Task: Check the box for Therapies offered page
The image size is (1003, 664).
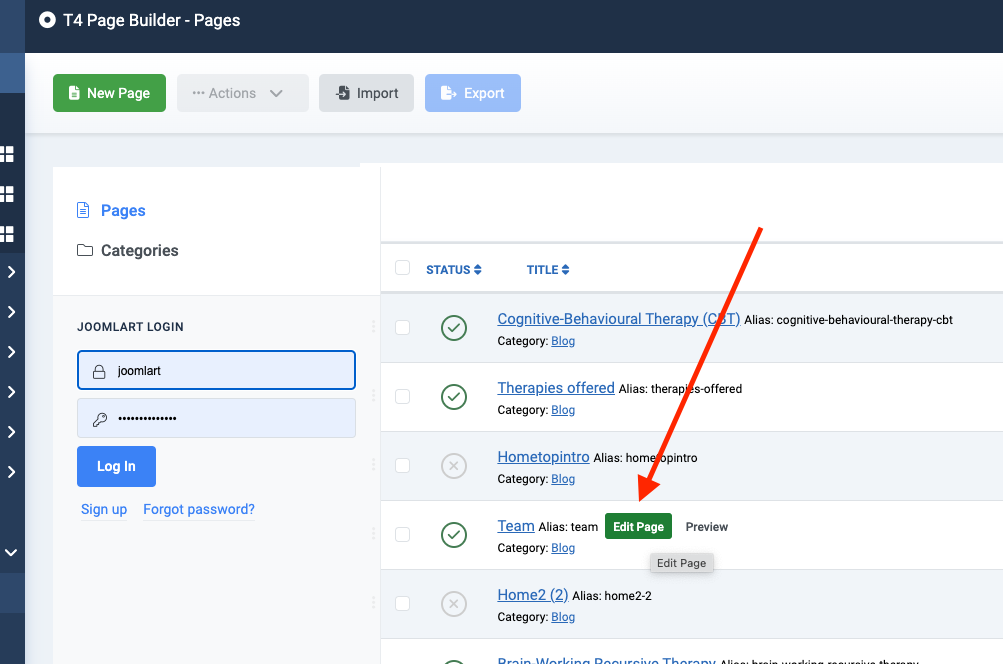Action: (x=402, y=397)
